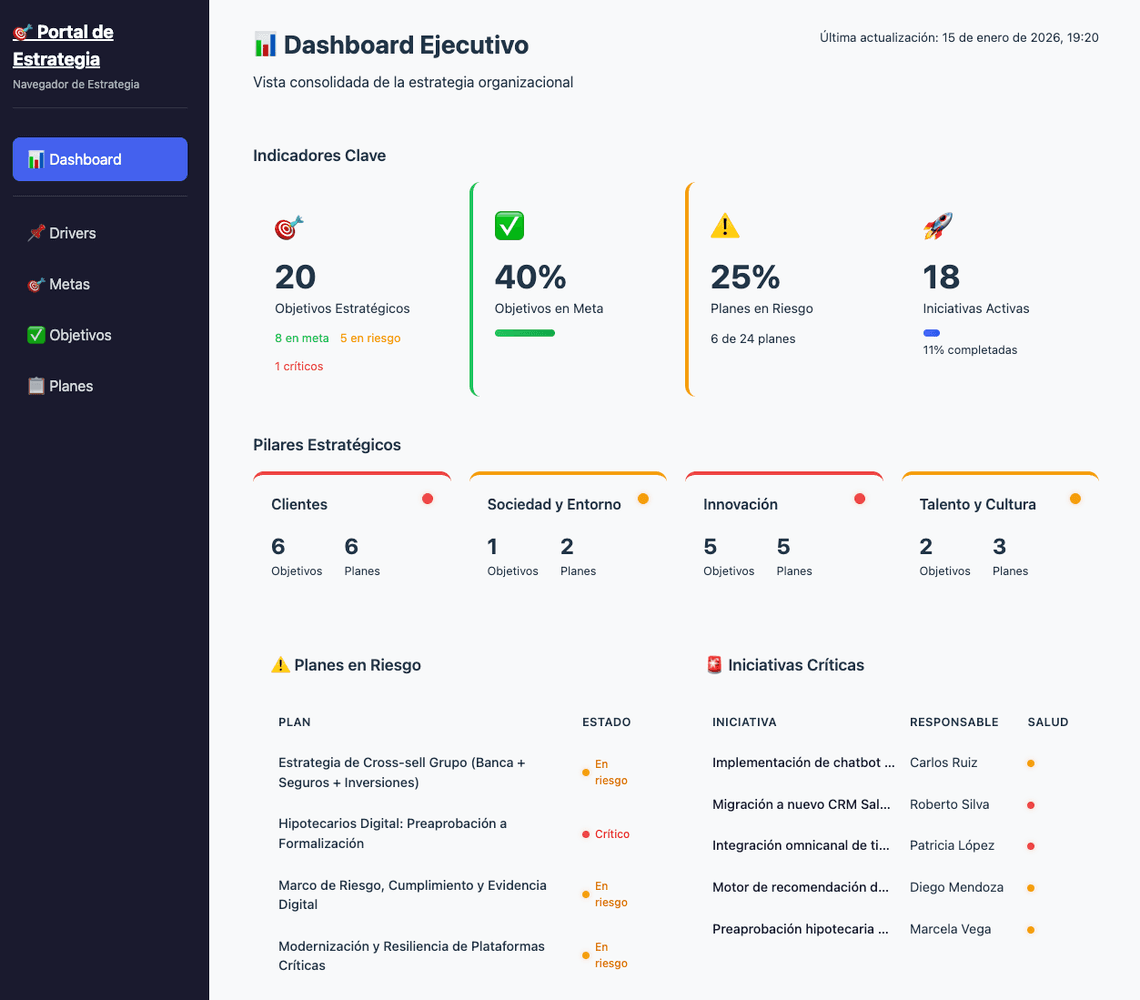This screenshot has height=1000, width=1140.
Task: Click the blue Iniciativas Activas progress bar
Action: tap(931, 333)
